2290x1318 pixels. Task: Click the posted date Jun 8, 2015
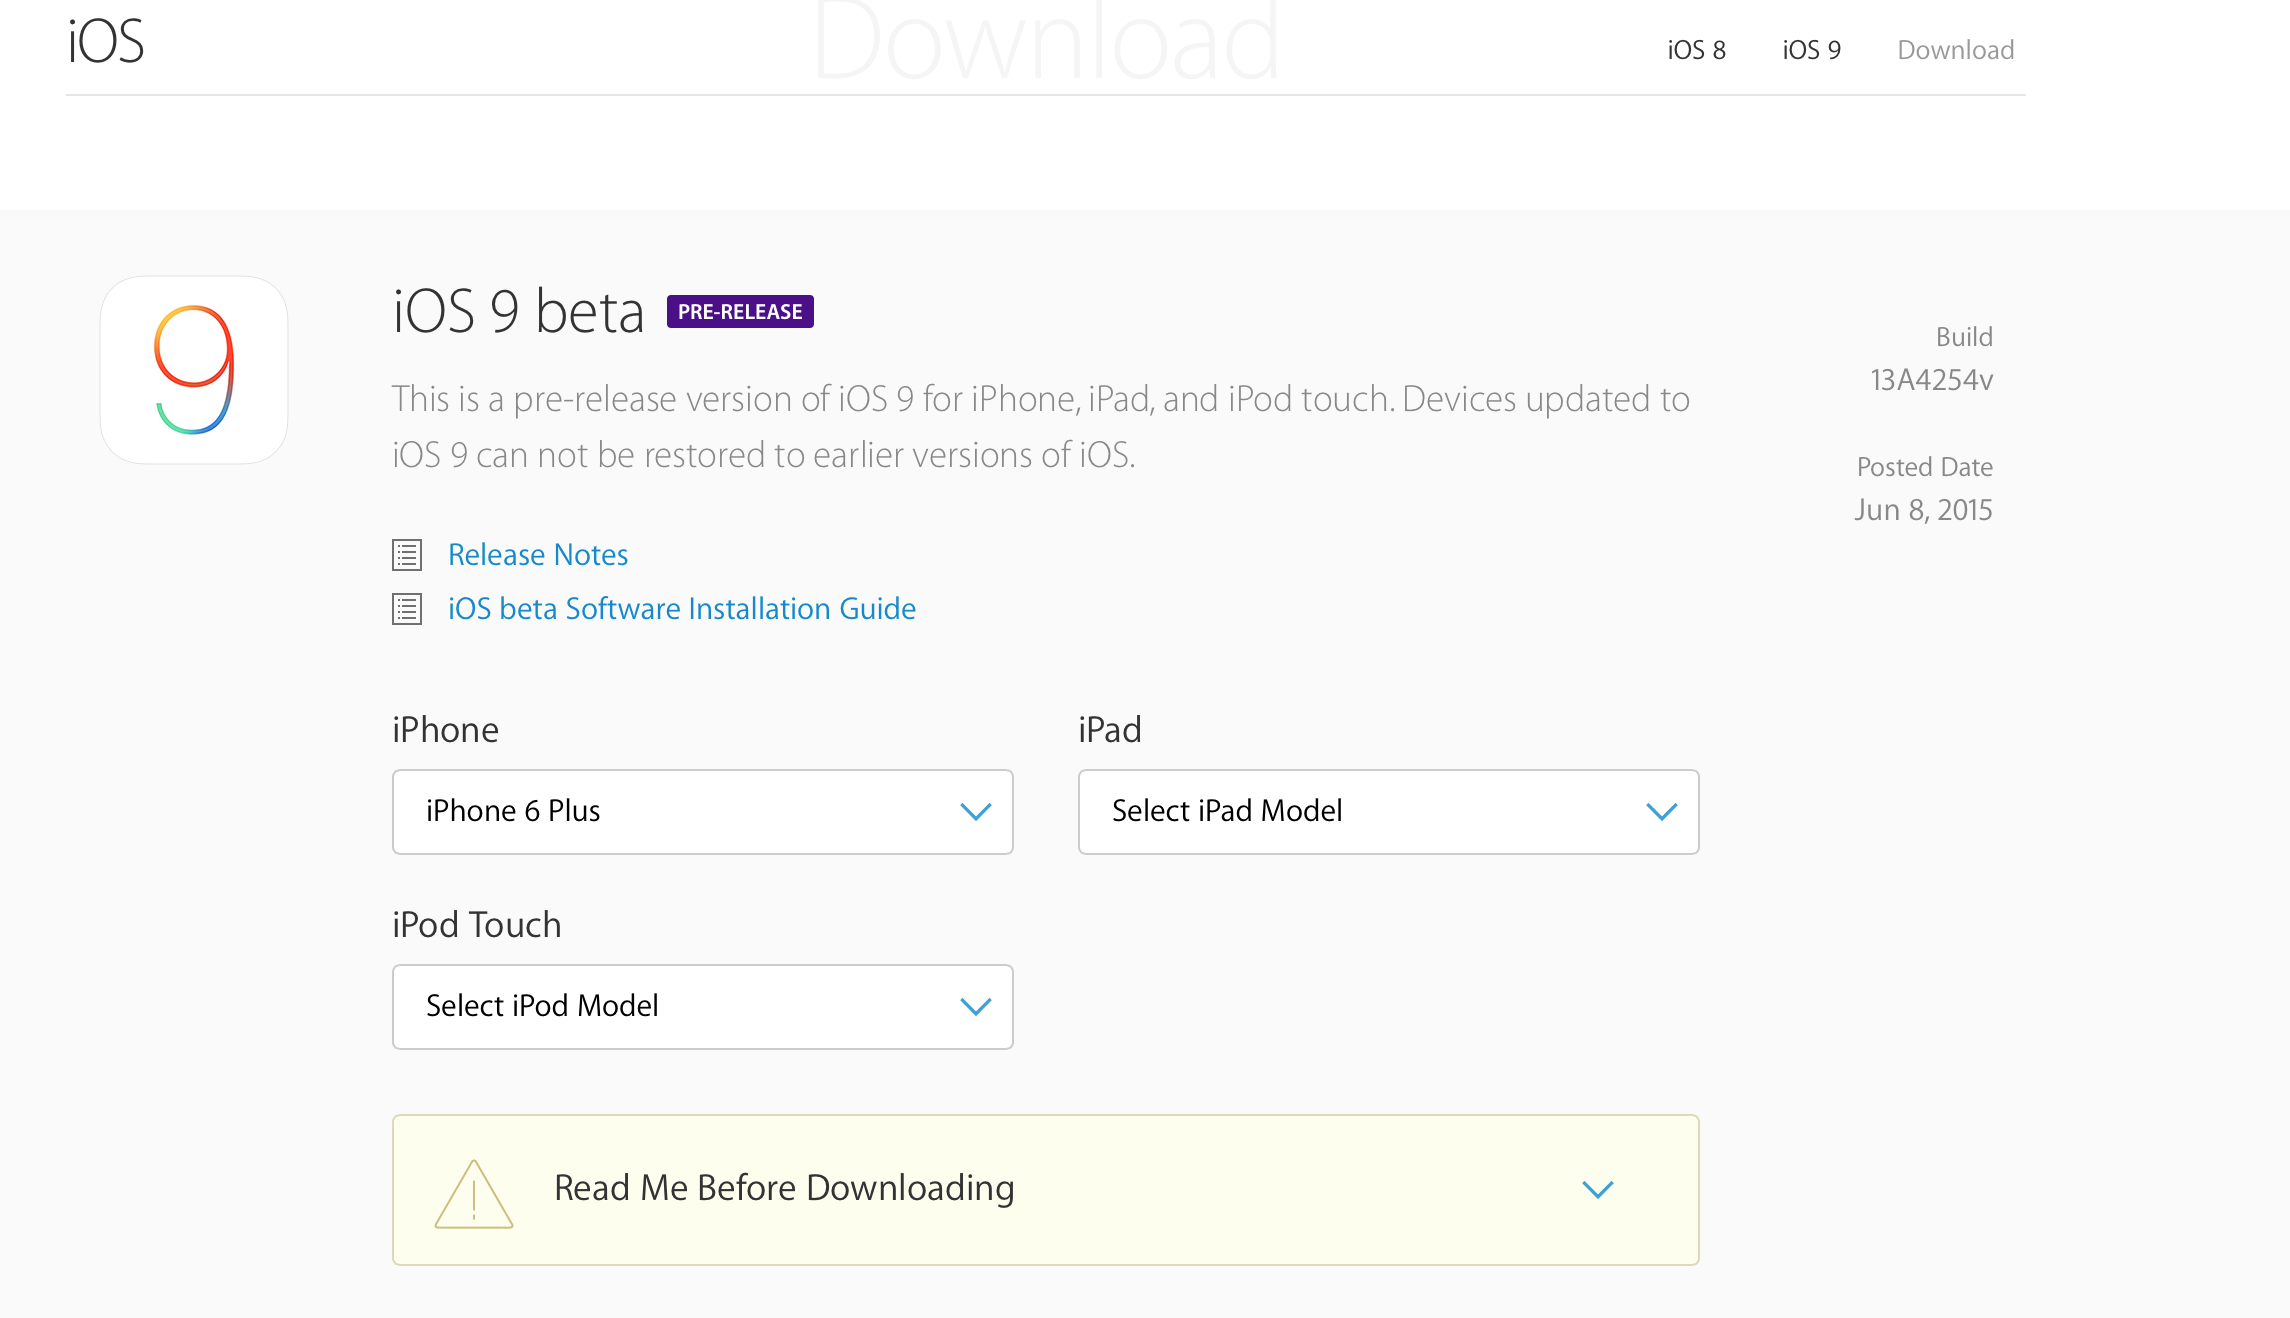[1924, 510]
